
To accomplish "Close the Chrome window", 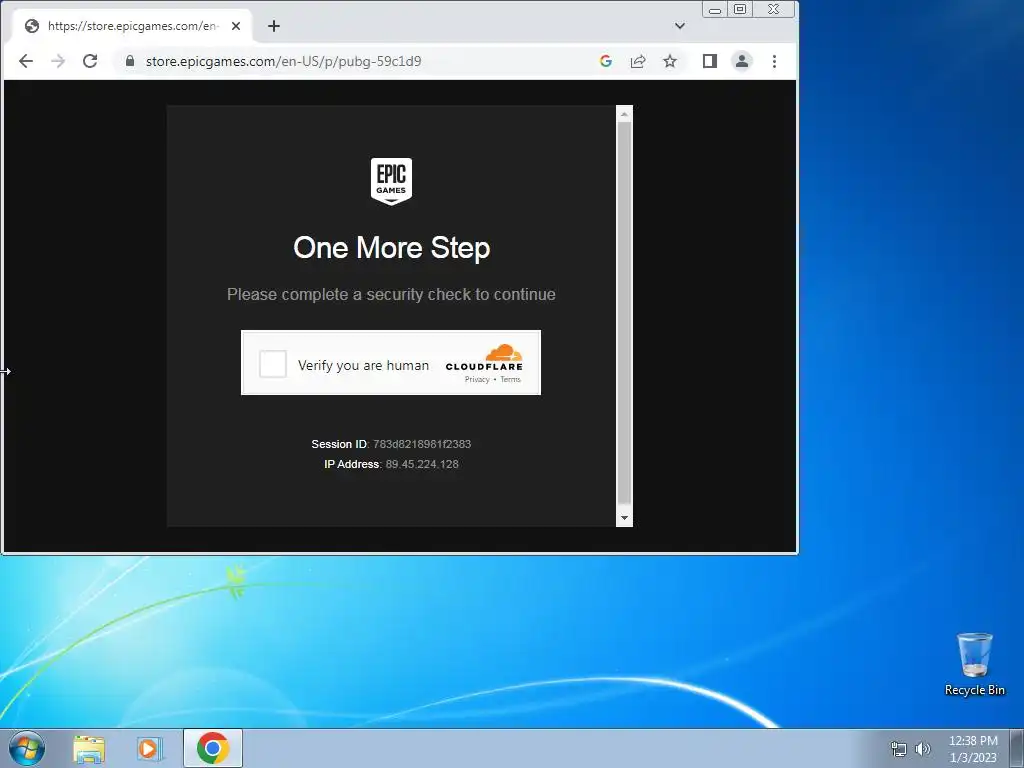I will [x=774, y=9].
